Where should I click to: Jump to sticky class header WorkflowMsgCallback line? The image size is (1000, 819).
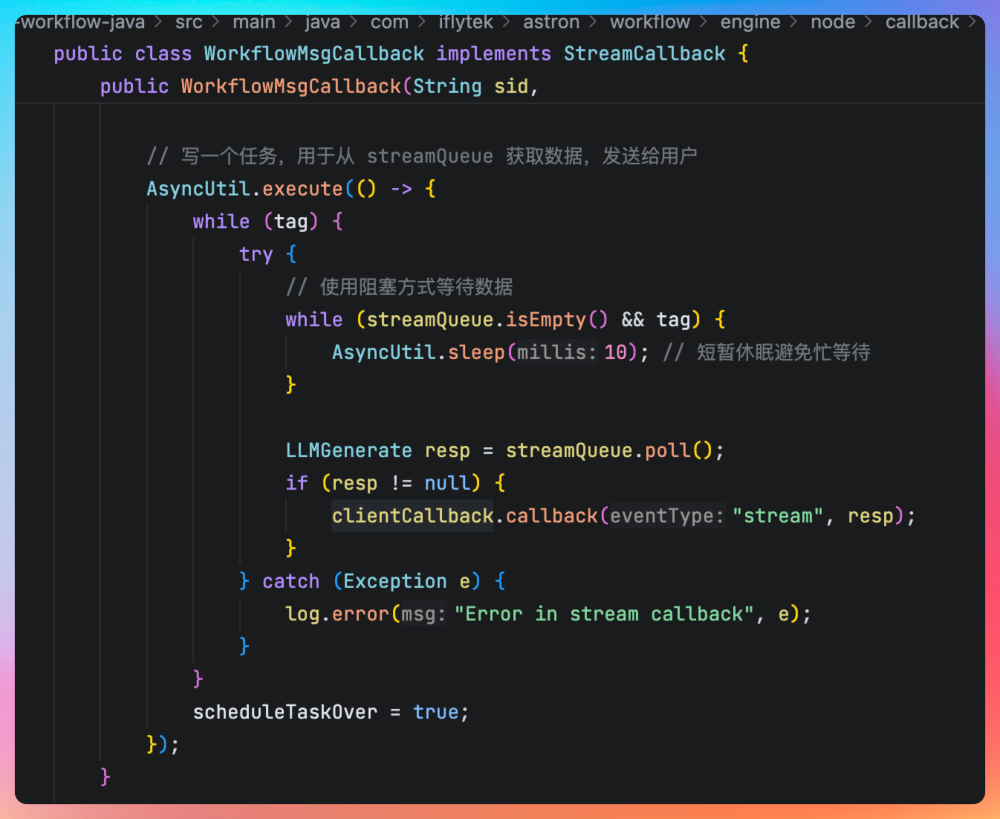click(300, 53)
